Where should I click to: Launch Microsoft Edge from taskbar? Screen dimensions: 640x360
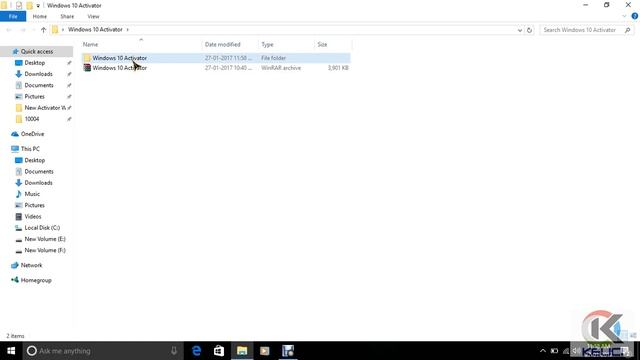tap(196, 351)
